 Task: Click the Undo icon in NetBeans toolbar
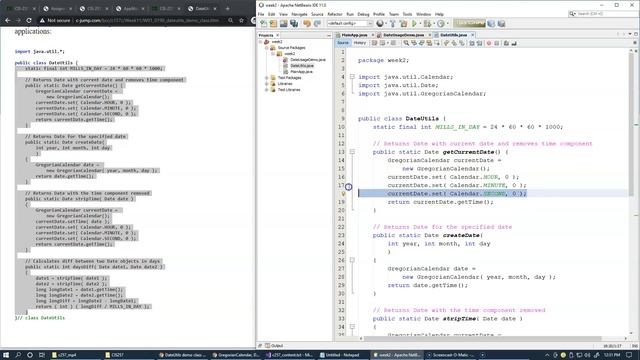[x=307, y=24]
